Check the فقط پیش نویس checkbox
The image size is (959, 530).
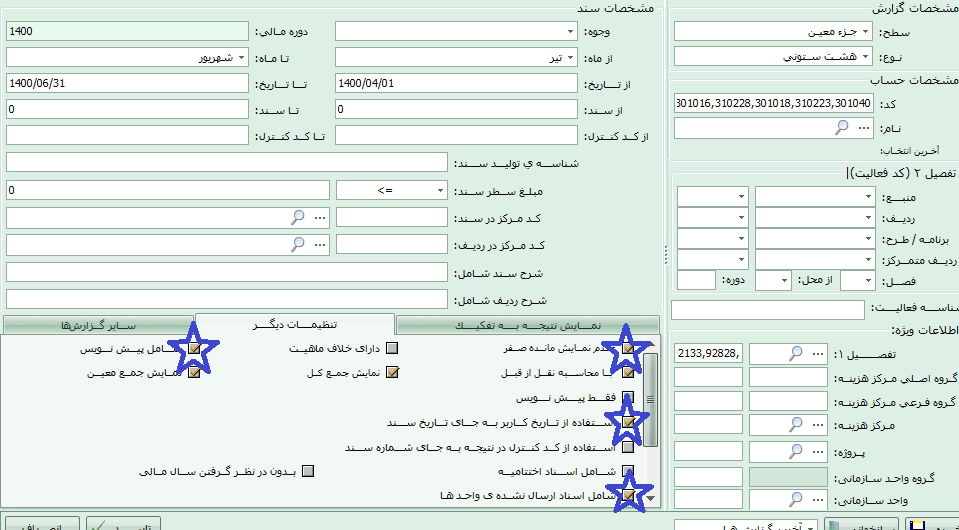(628, 398)
